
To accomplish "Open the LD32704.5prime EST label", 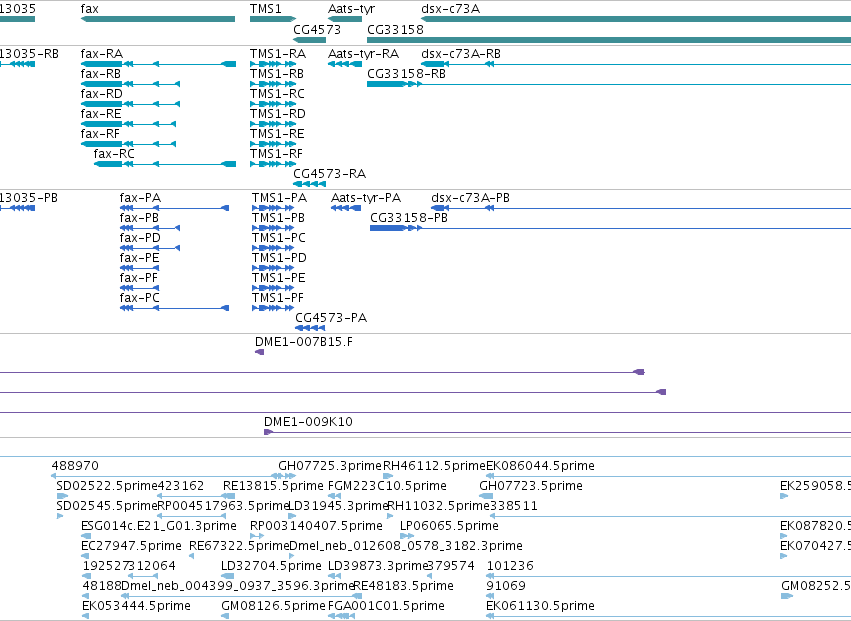I will [271, 566].
